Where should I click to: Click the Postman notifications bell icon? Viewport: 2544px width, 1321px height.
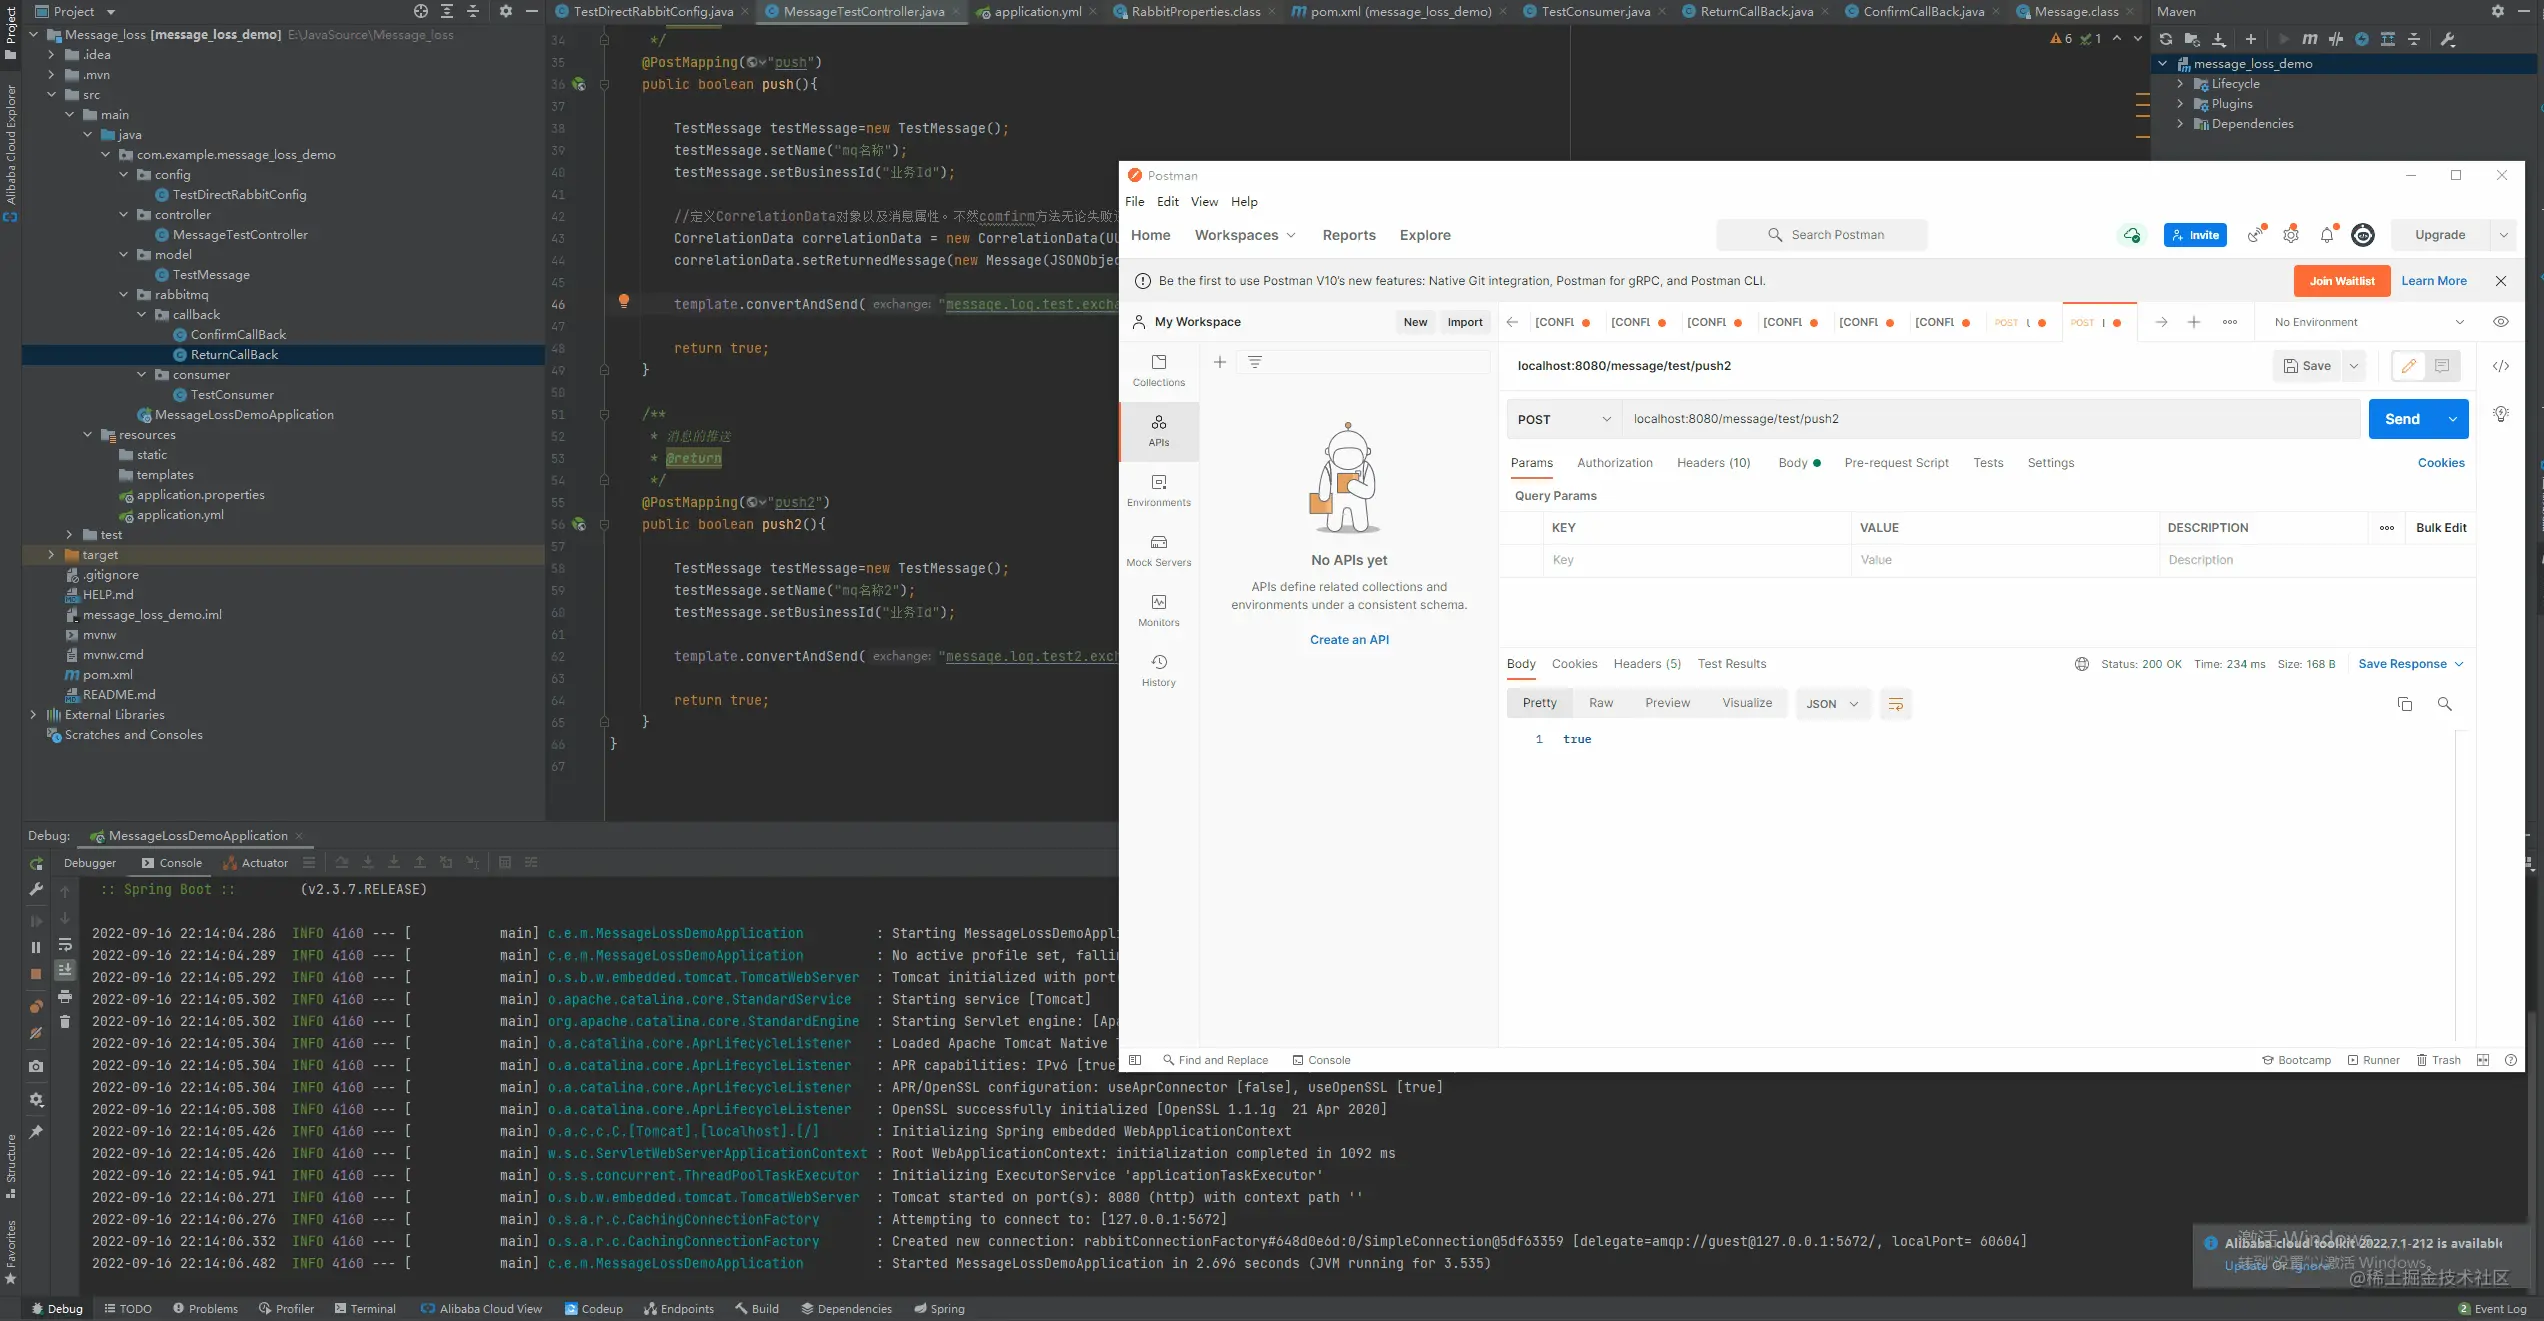2327,235
